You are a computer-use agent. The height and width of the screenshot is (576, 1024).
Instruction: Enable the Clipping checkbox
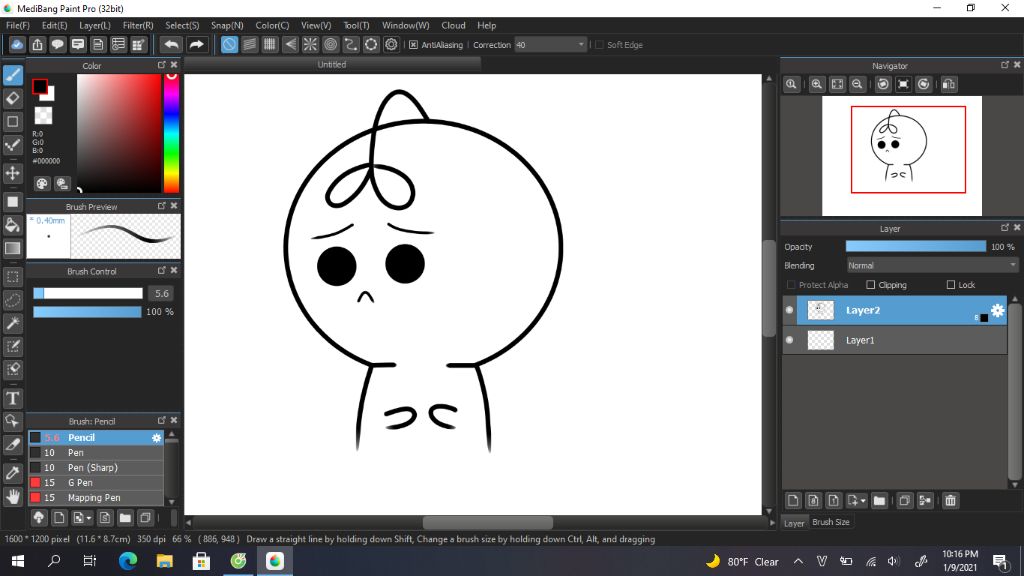pos(871,285)
